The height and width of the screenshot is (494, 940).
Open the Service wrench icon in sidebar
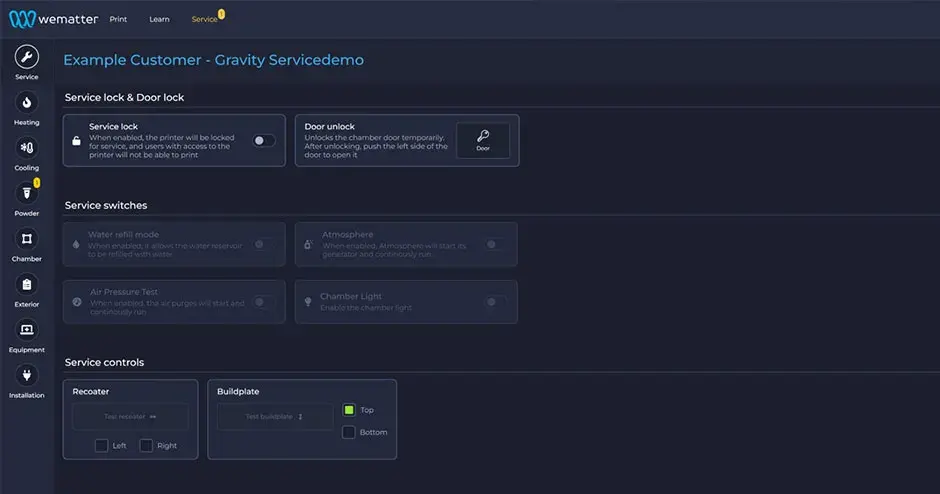tap(27, 57)
